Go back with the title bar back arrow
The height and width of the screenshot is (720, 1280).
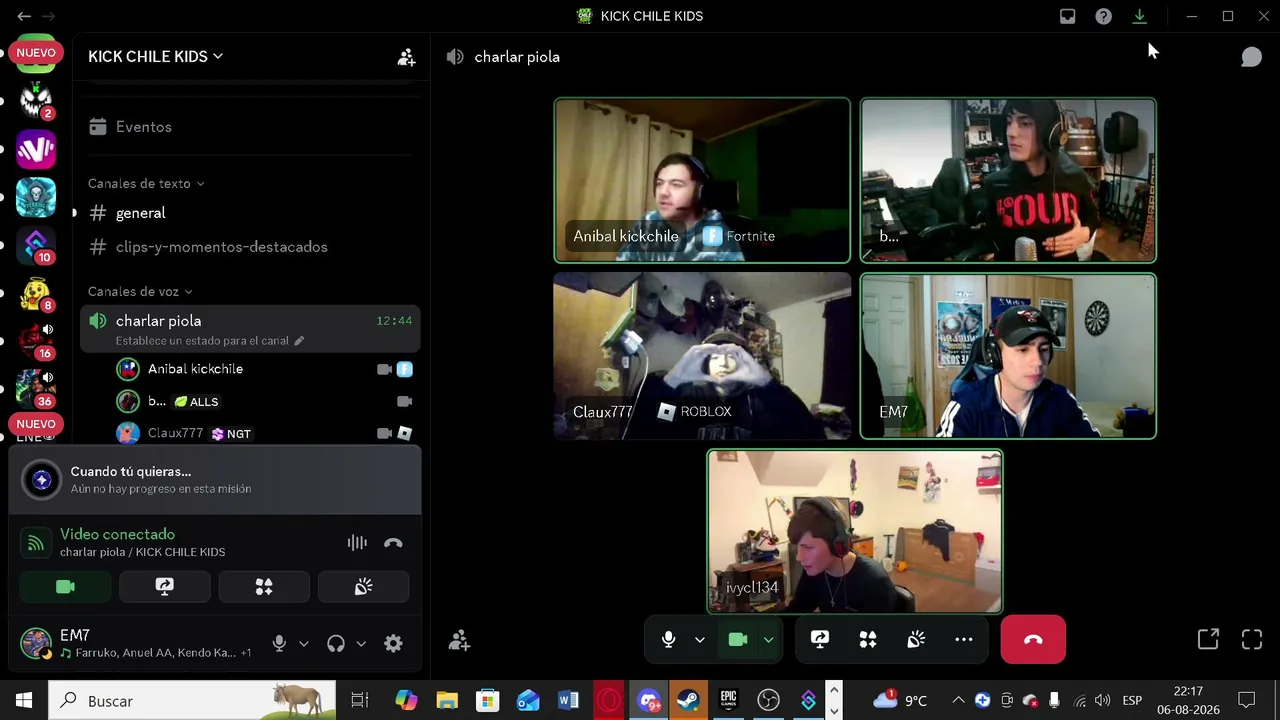[x=24, y=16]
